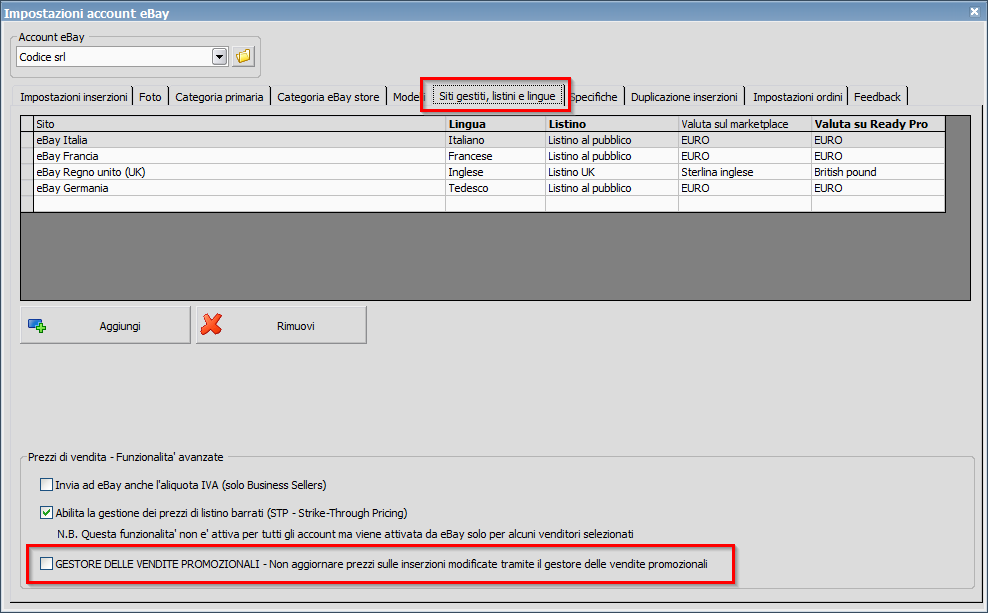Select the eBay Germania row
Image resolution: width=988 pixels, height=613 pixels.
tap(483, 188)
